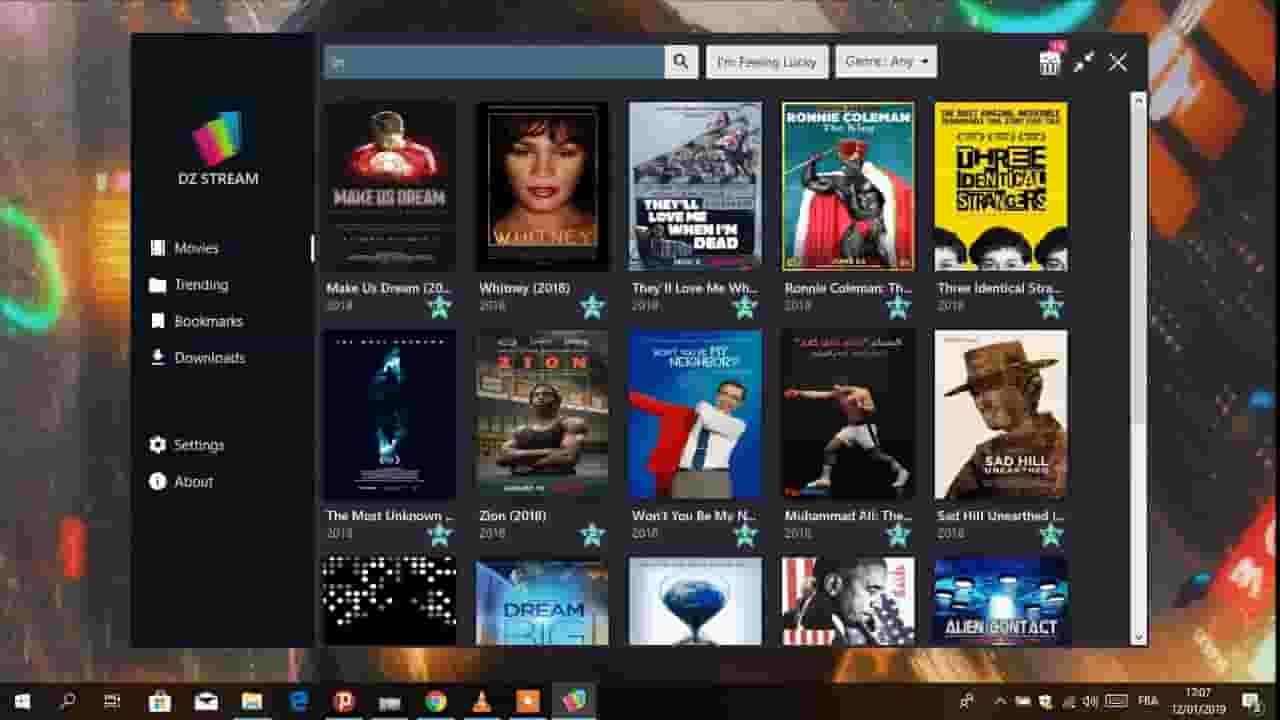Viewport: 1280px width, 720px height.
Task: Open the Alien Contact poster
Action: [1001, 602]
